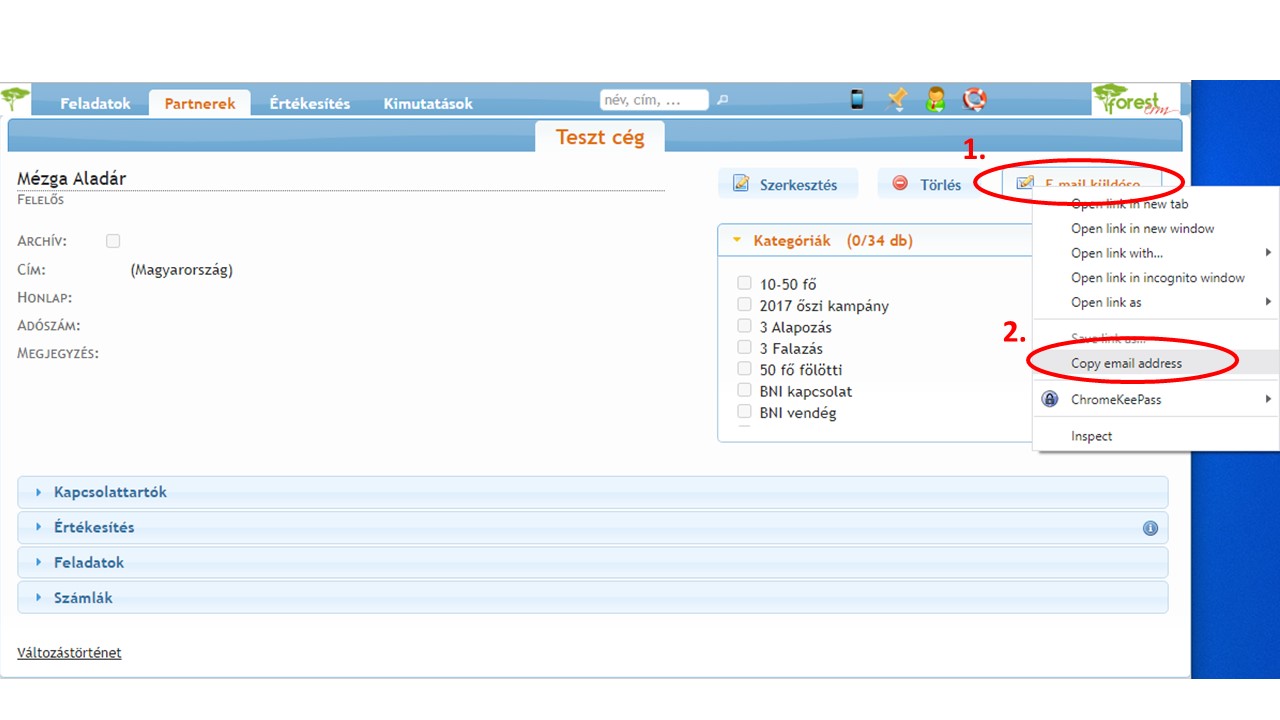Image resolution: width=1280 pixels, height=720 pixels.
Task: Click the lifebuoy help icon
Action: tap(974, 99)
